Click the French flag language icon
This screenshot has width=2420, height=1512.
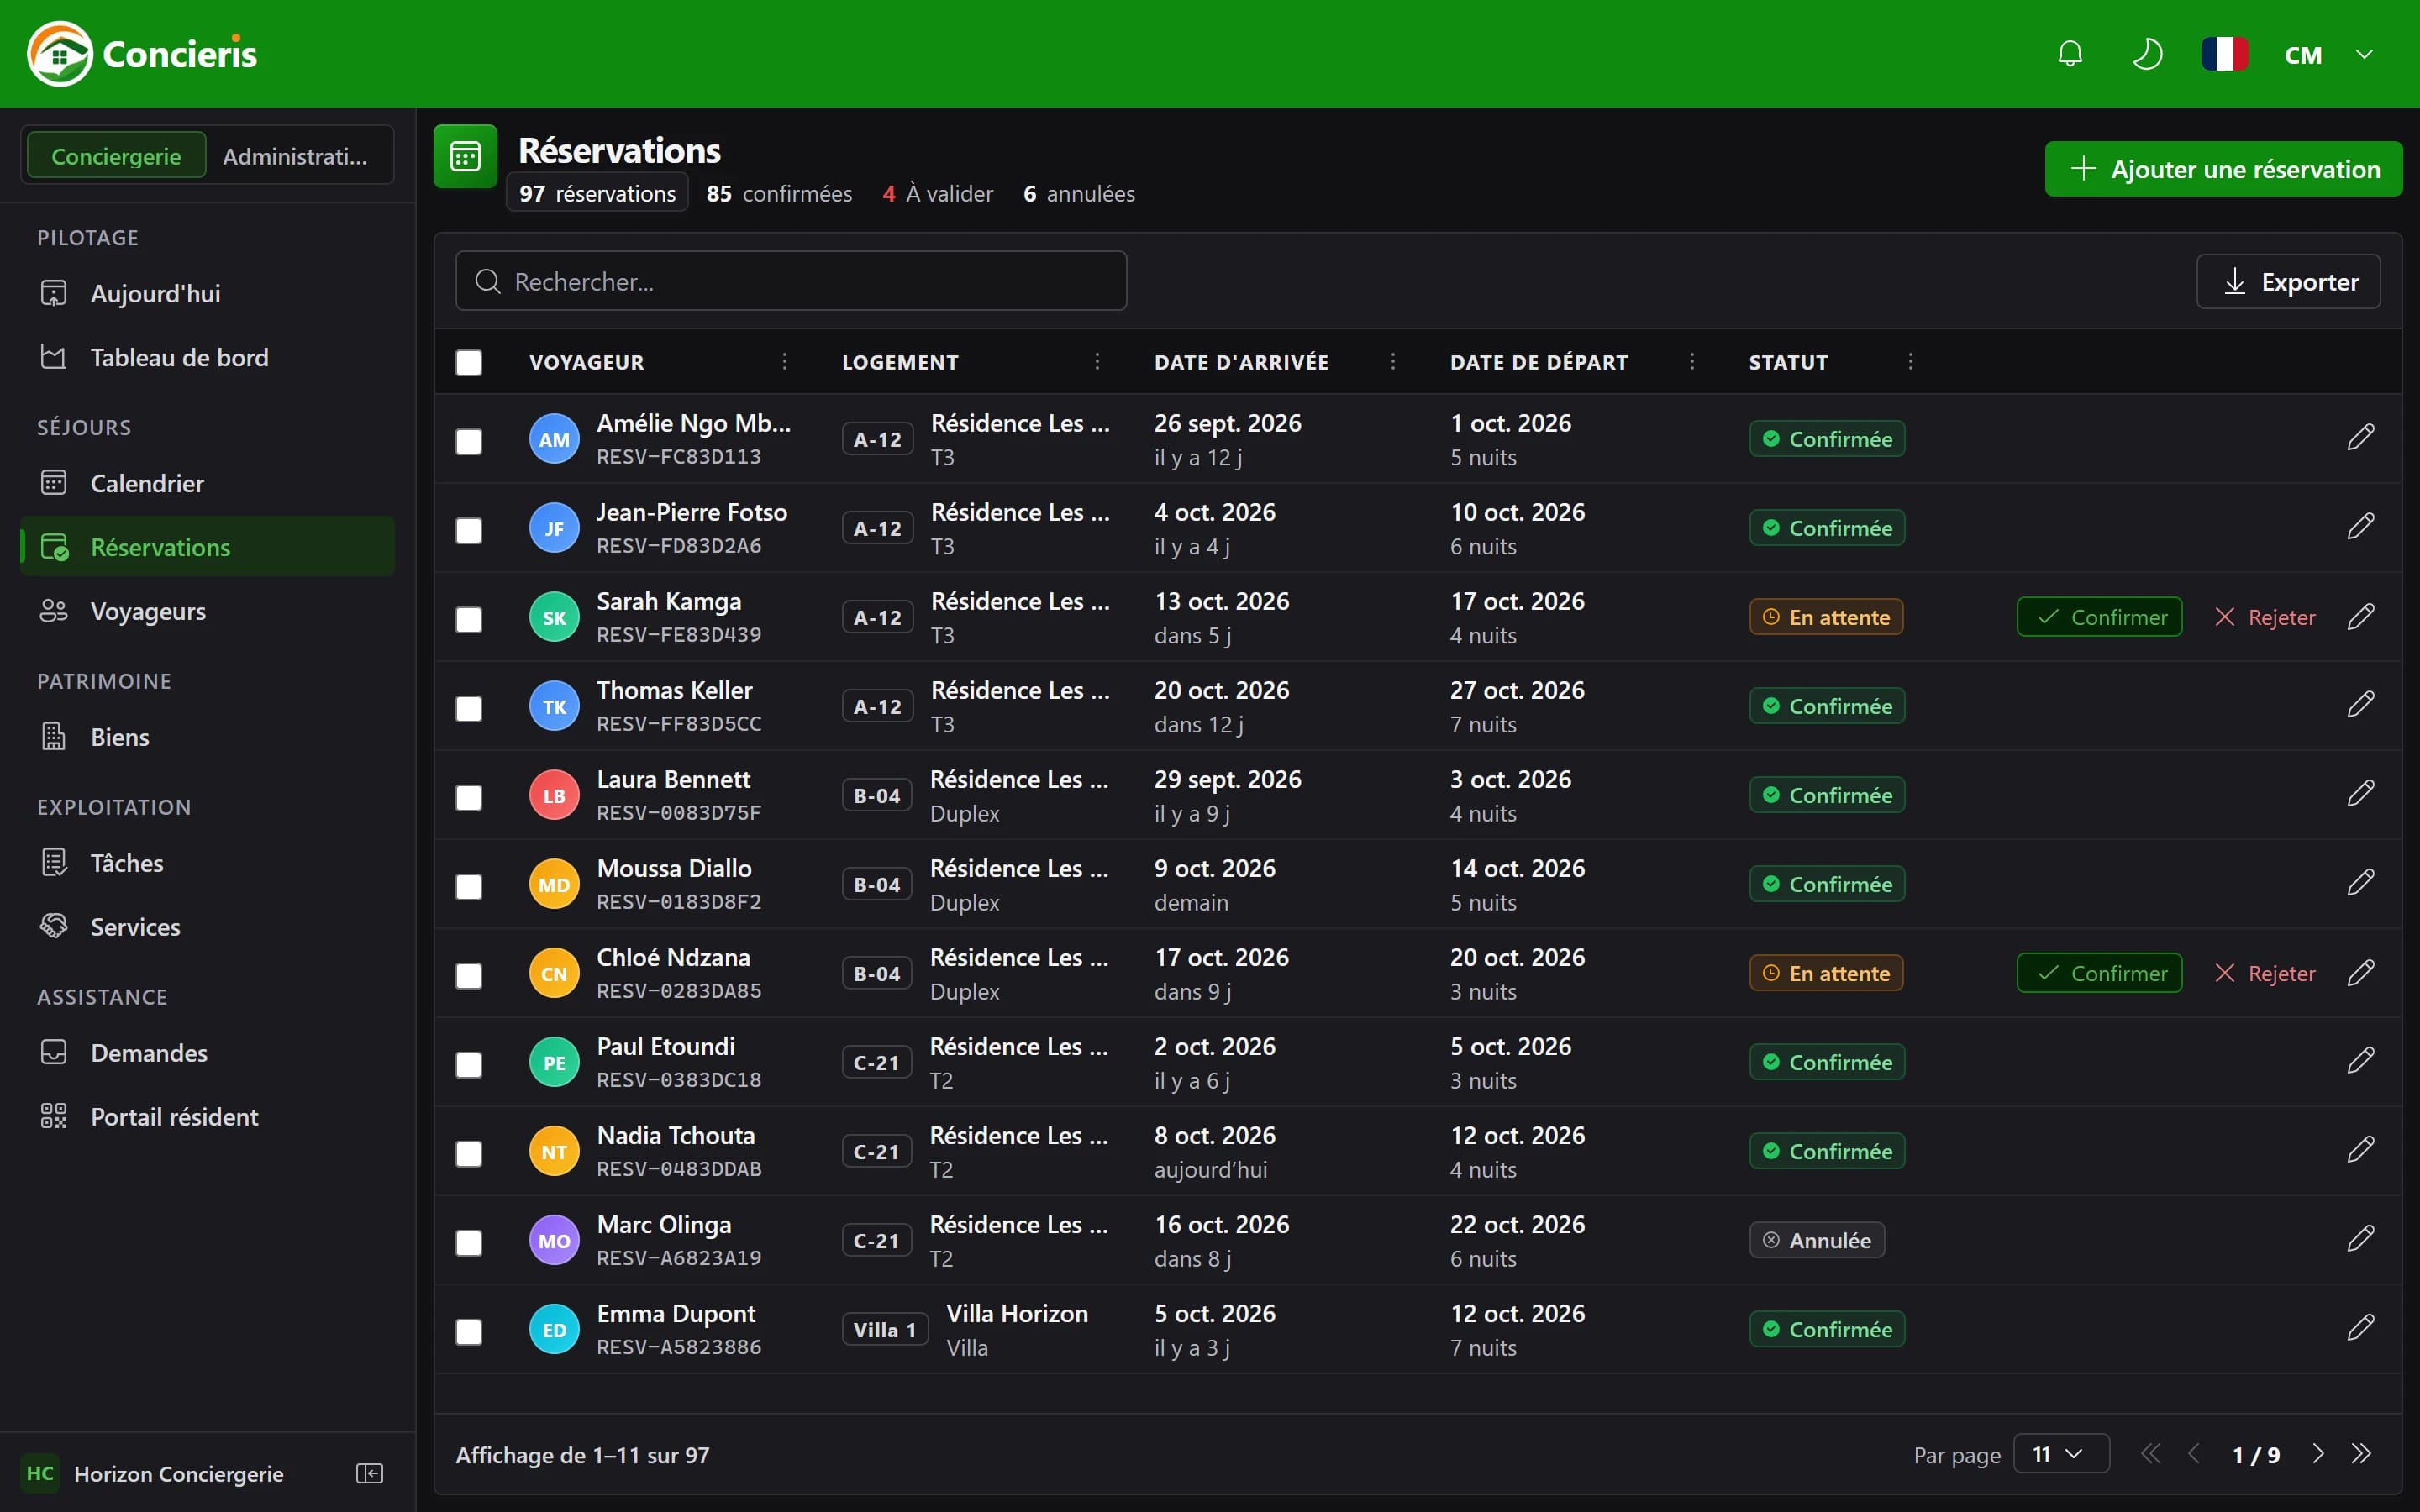pyautogui.click(x=2224, y=54)
